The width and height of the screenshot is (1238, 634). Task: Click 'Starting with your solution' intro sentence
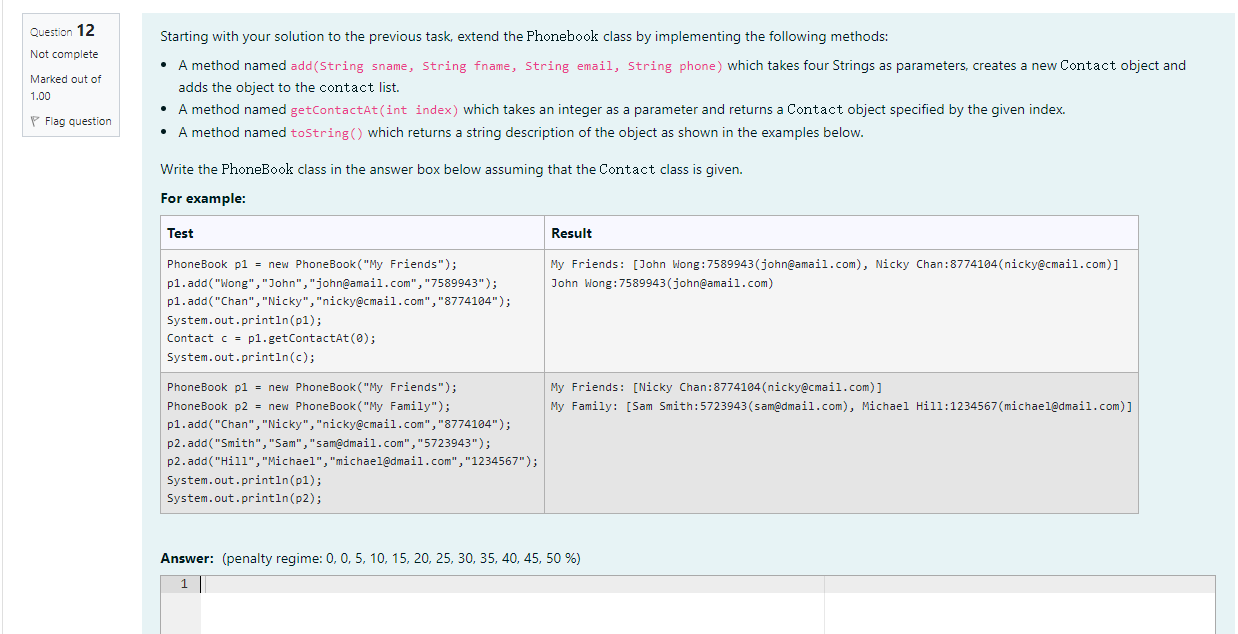[x=524, y=37]
